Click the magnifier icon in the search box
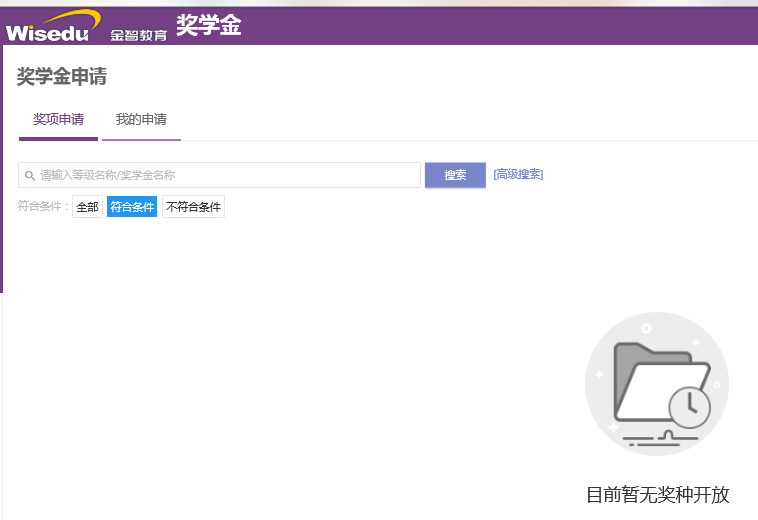 pos(29,175)
